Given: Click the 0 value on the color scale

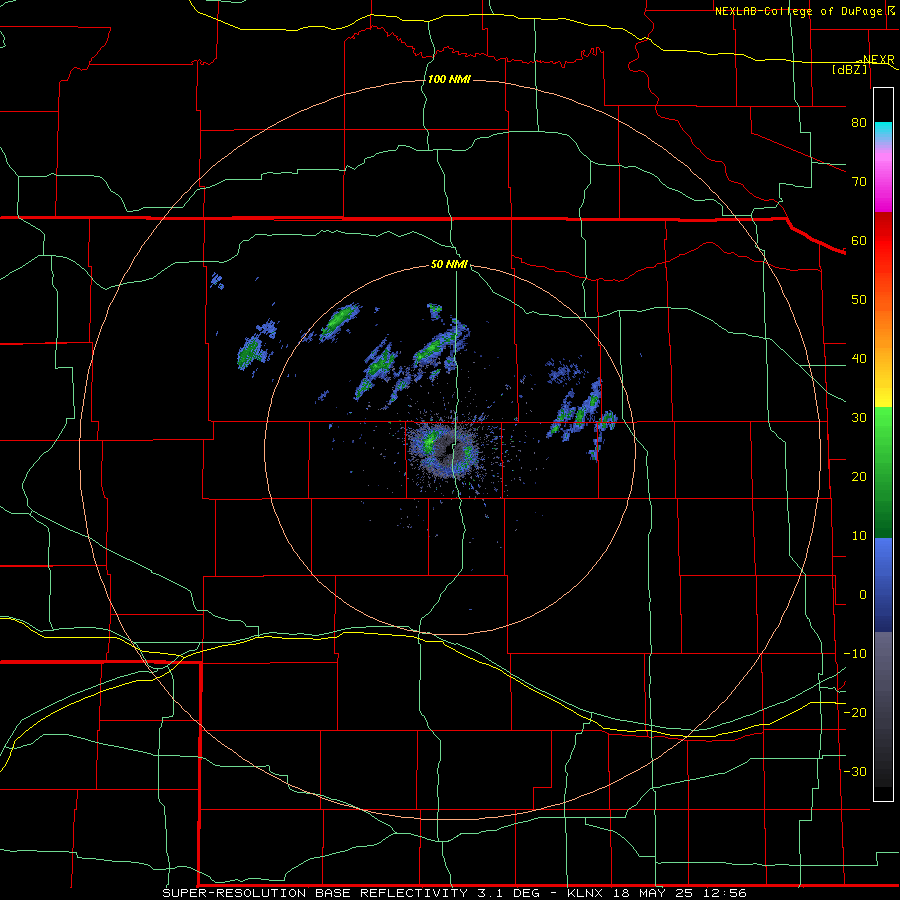Looking at the screenshot, I should tap(863, 595).
